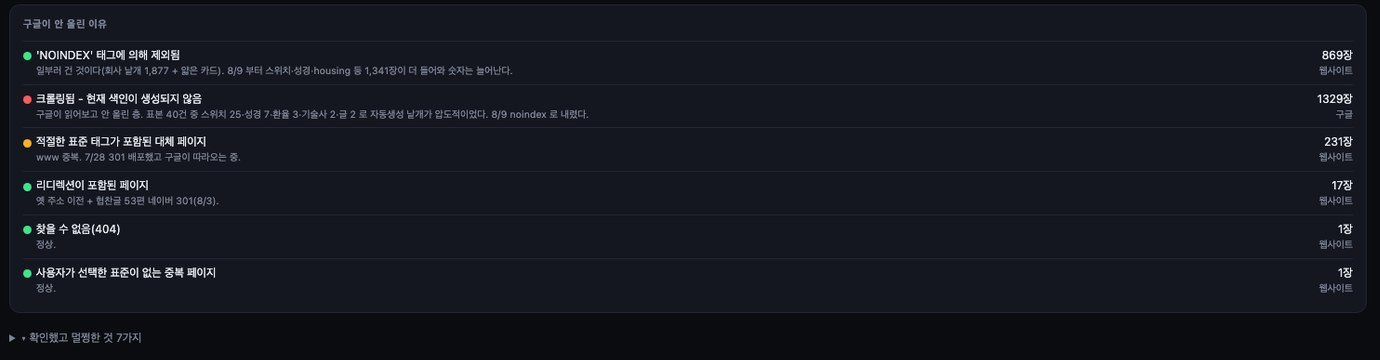Open the 찾을 수 없음(404) row title
The image size is (1380, 360).
78,229
